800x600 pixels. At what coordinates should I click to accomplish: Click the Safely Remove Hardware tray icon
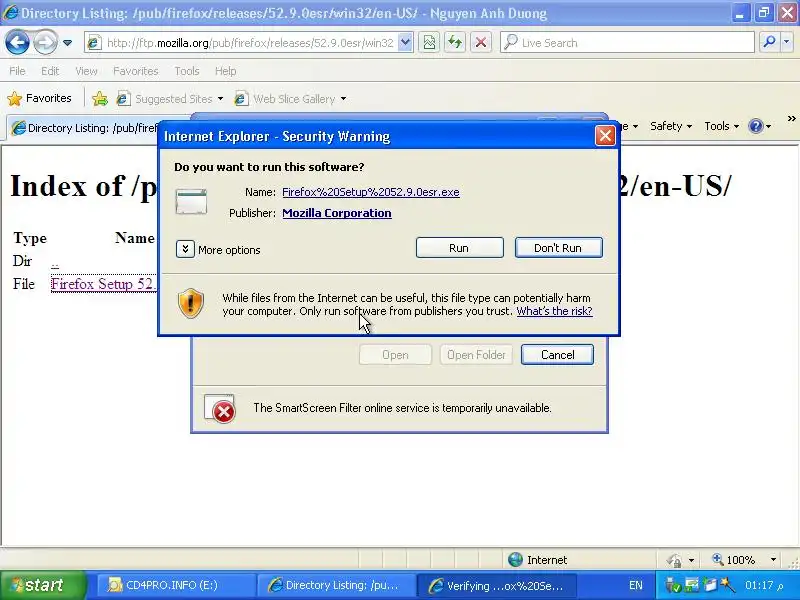(x=673, y=585)
